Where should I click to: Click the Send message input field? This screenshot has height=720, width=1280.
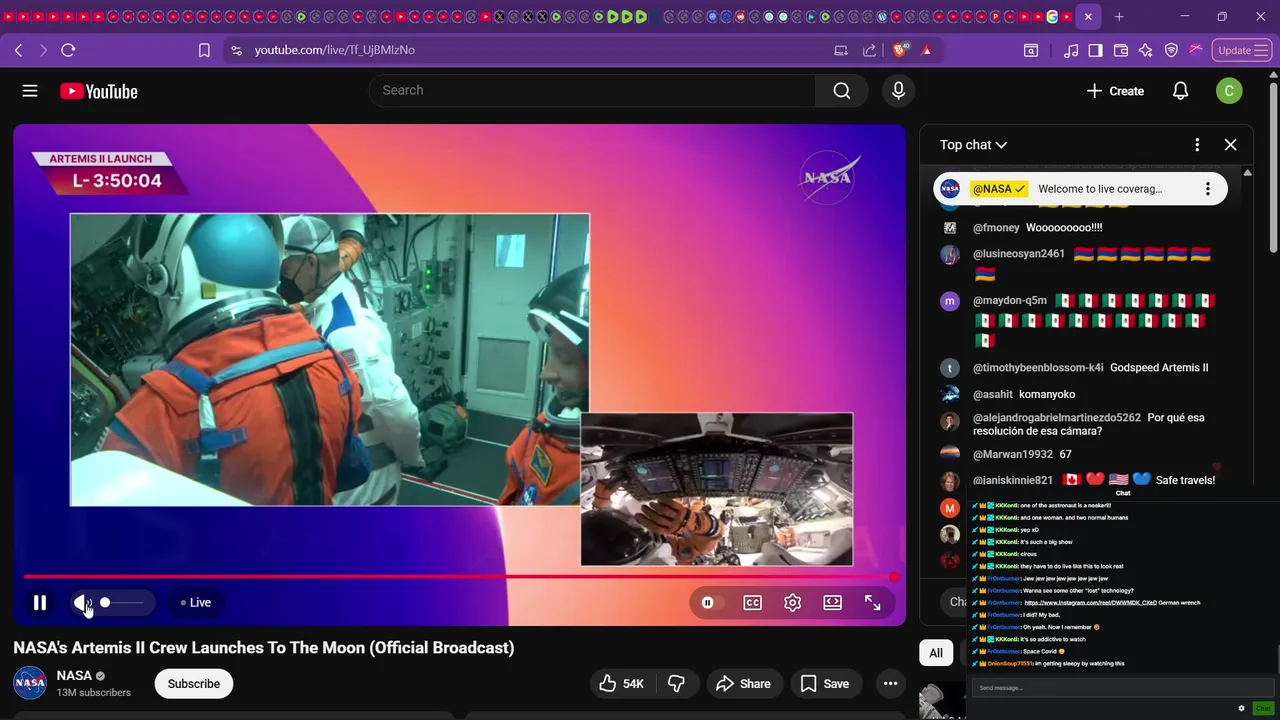(1124, 688)
